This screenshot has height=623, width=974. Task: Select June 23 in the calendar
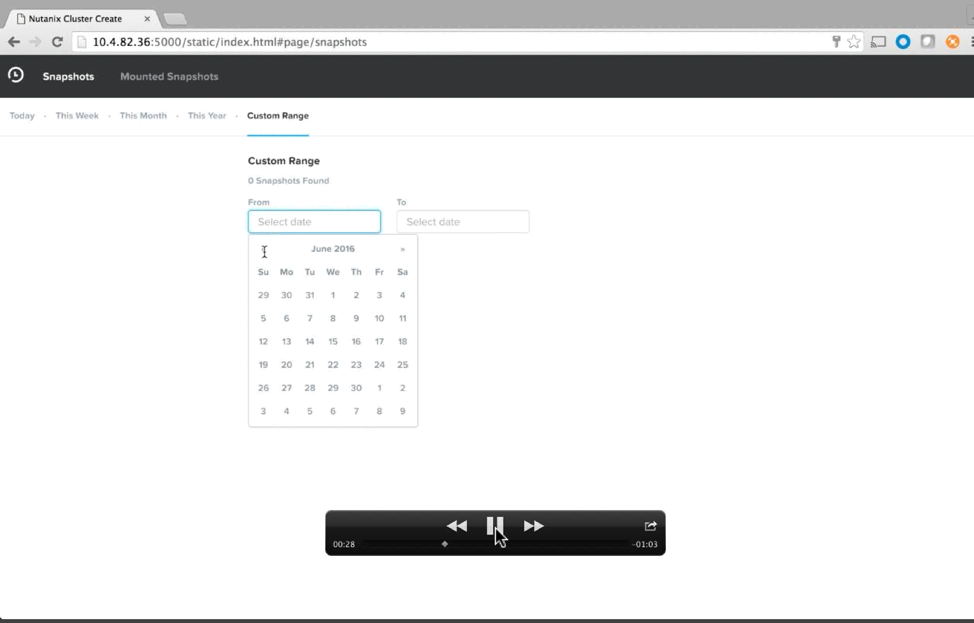[x=356, y=365]
